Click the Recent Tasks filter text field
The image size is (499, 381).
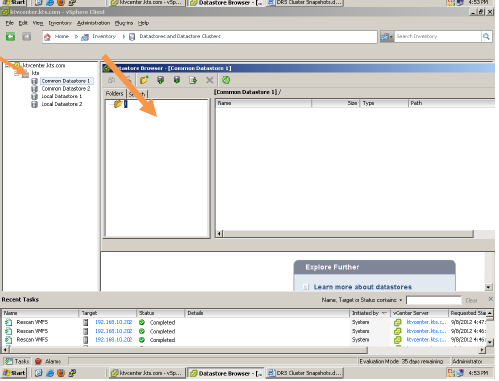434,300
